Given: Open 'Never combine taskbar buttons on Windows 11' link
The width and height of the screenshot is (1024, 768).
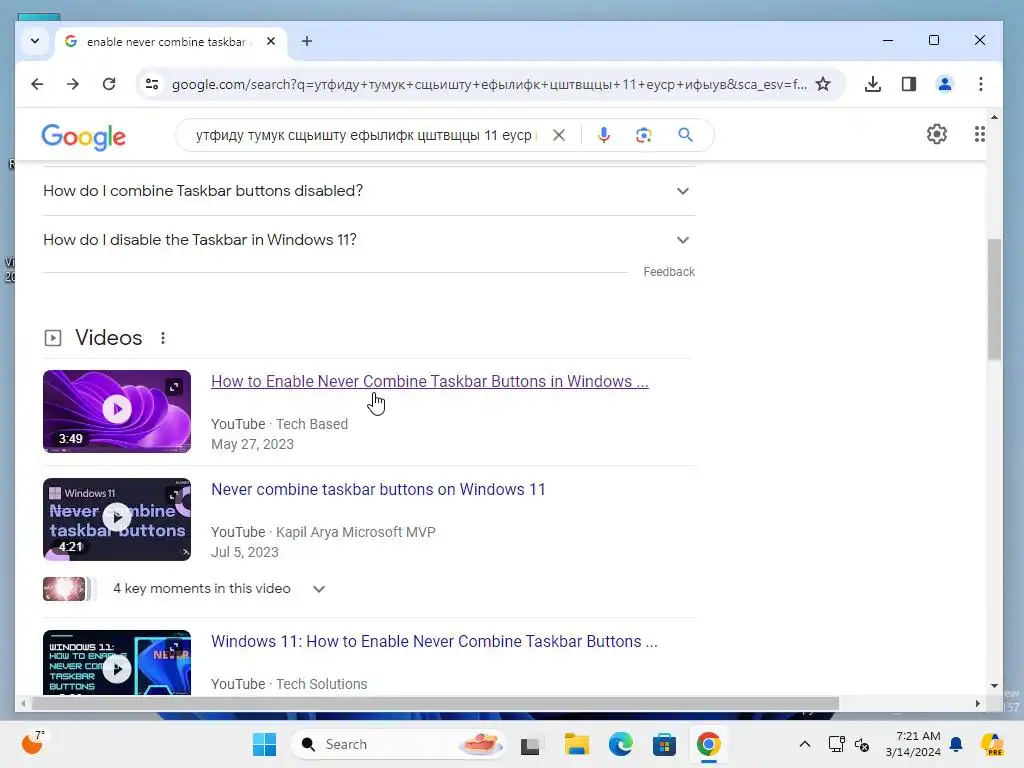Looking at the screenshot, I should pos(378,490).
